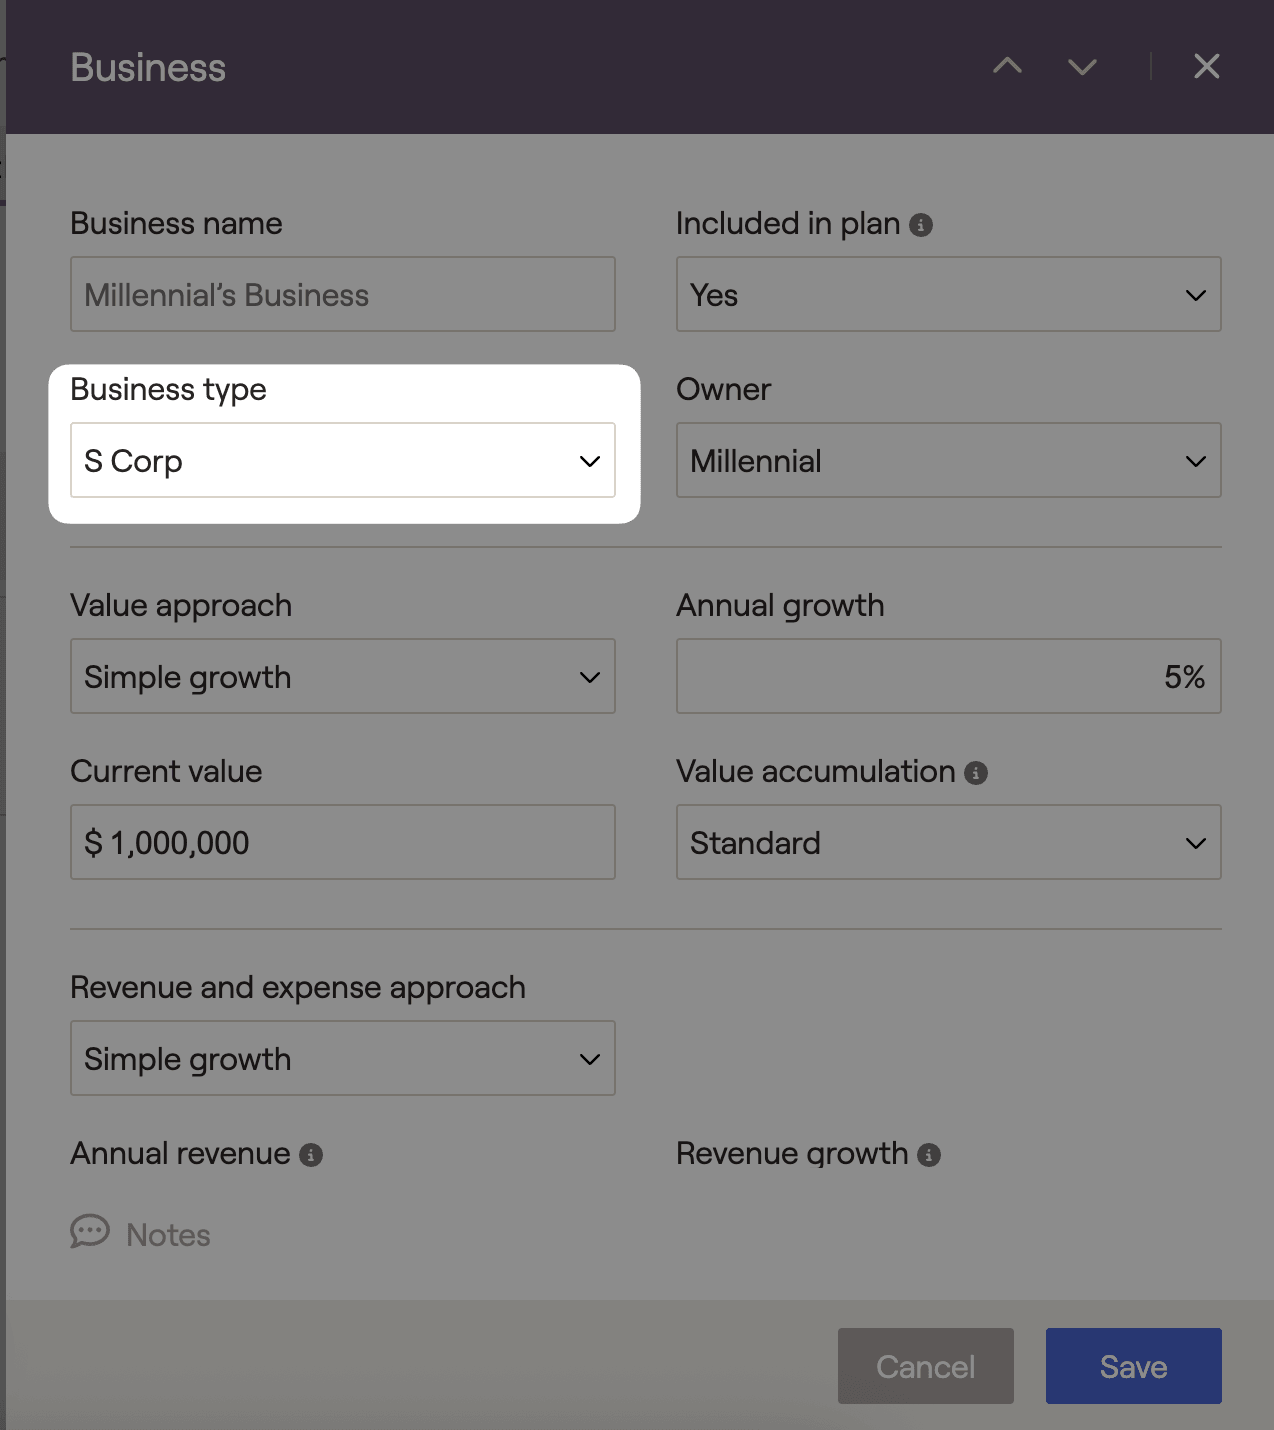Click the Notes speech bubble icon
Viewport: 1274px width, 1430px height.
pos(90,1231)
